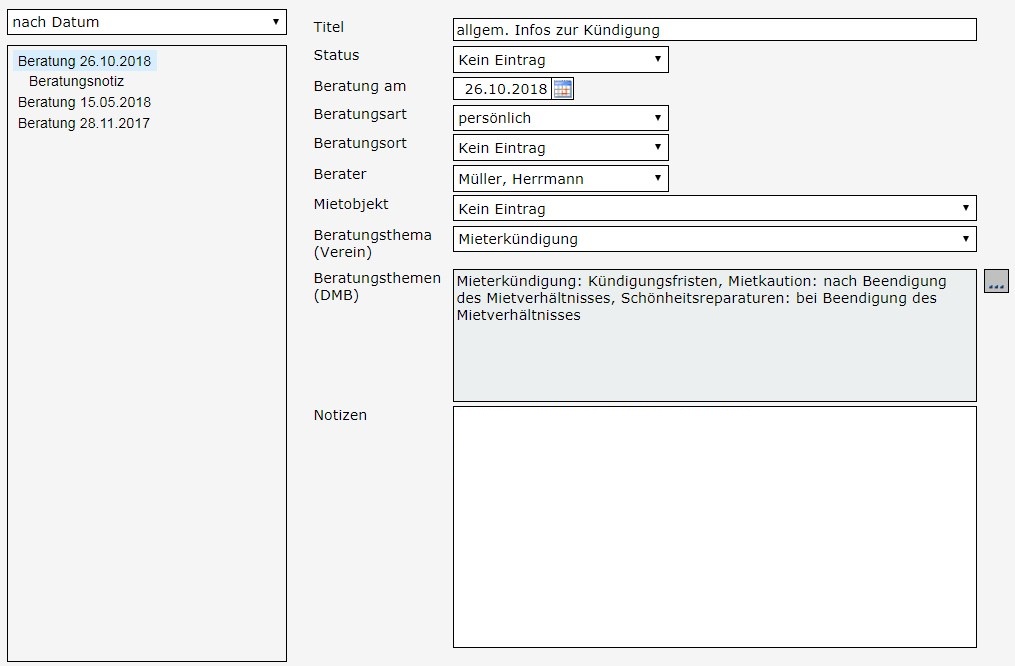
Task: Click the 'Beratungsort' label
Action: [360, 143]
